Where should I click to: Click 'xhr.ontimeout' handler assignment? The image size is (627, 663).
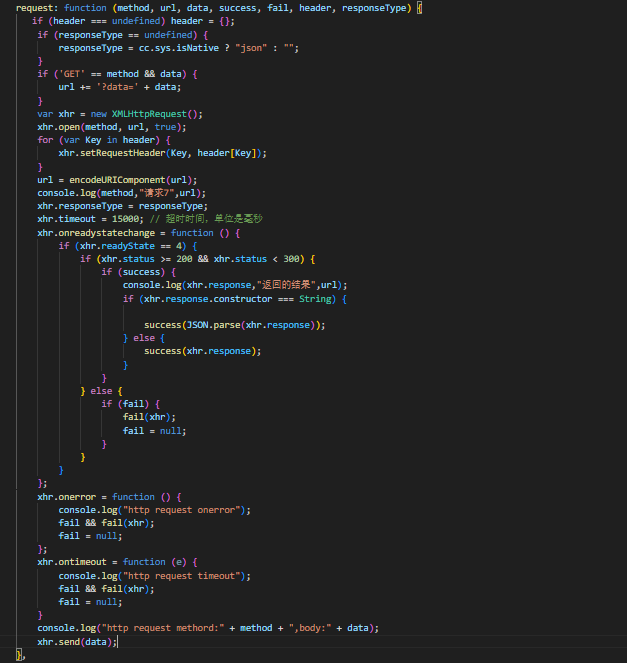point(72,562)
